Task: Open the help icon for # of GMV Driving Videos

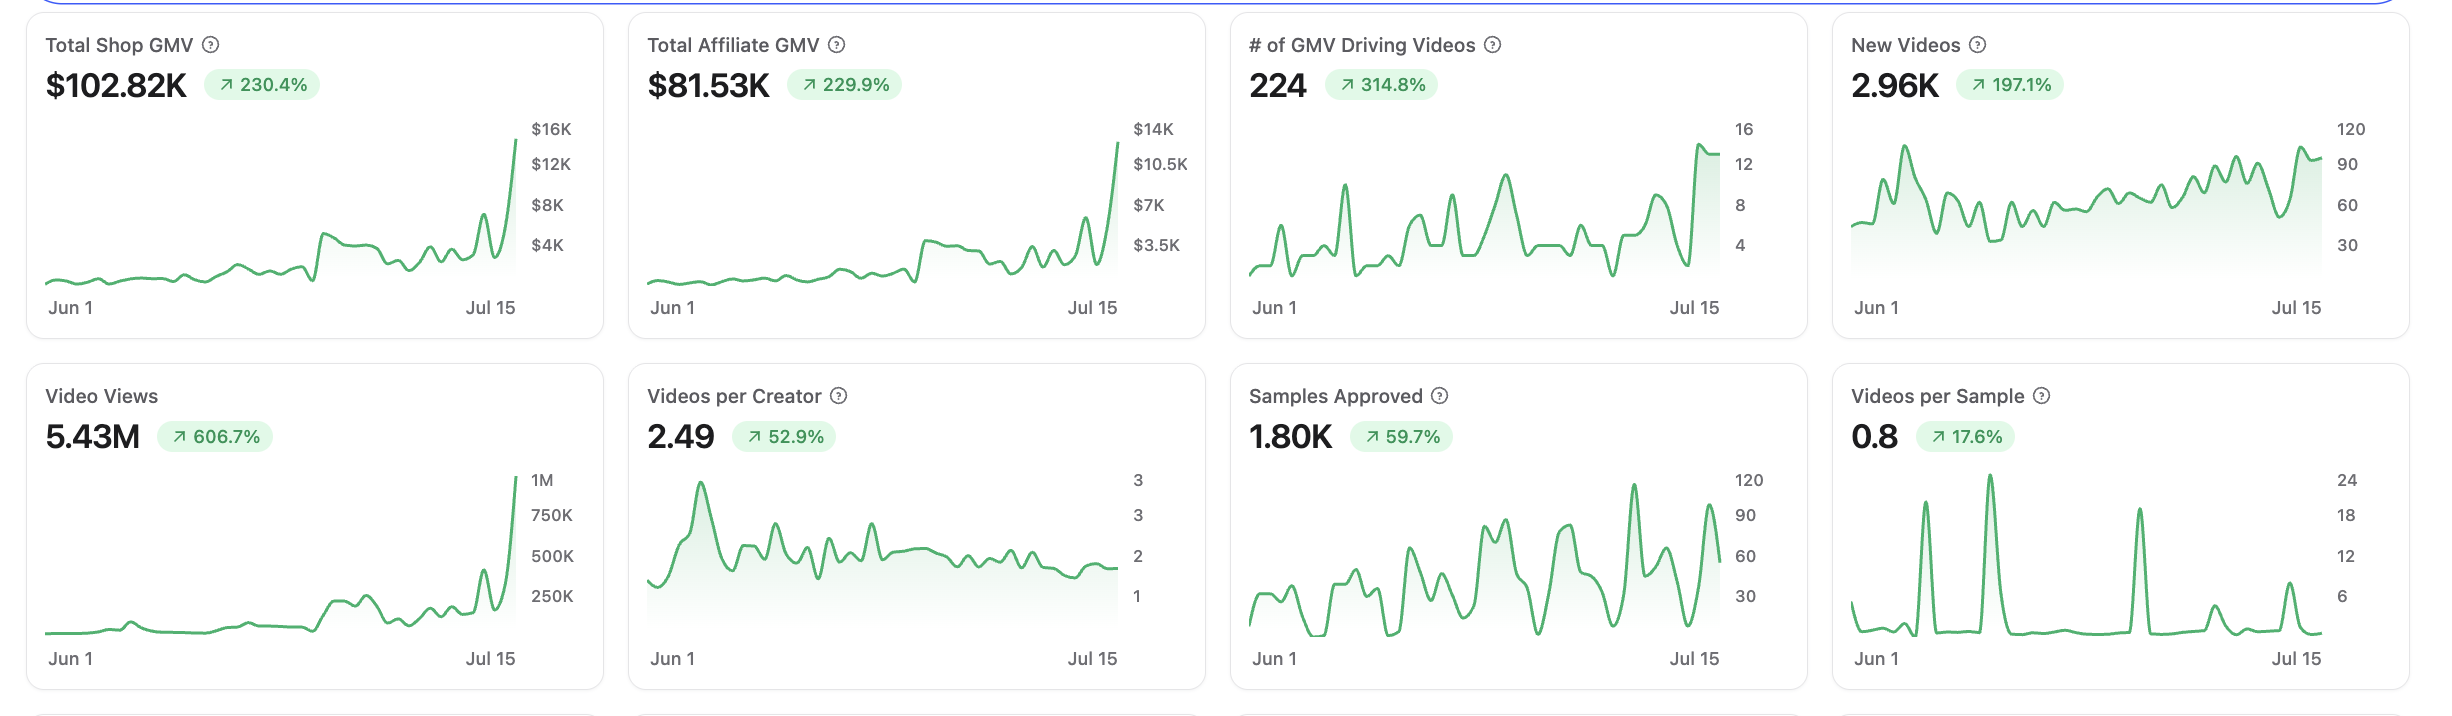Action: (1493, 45)
